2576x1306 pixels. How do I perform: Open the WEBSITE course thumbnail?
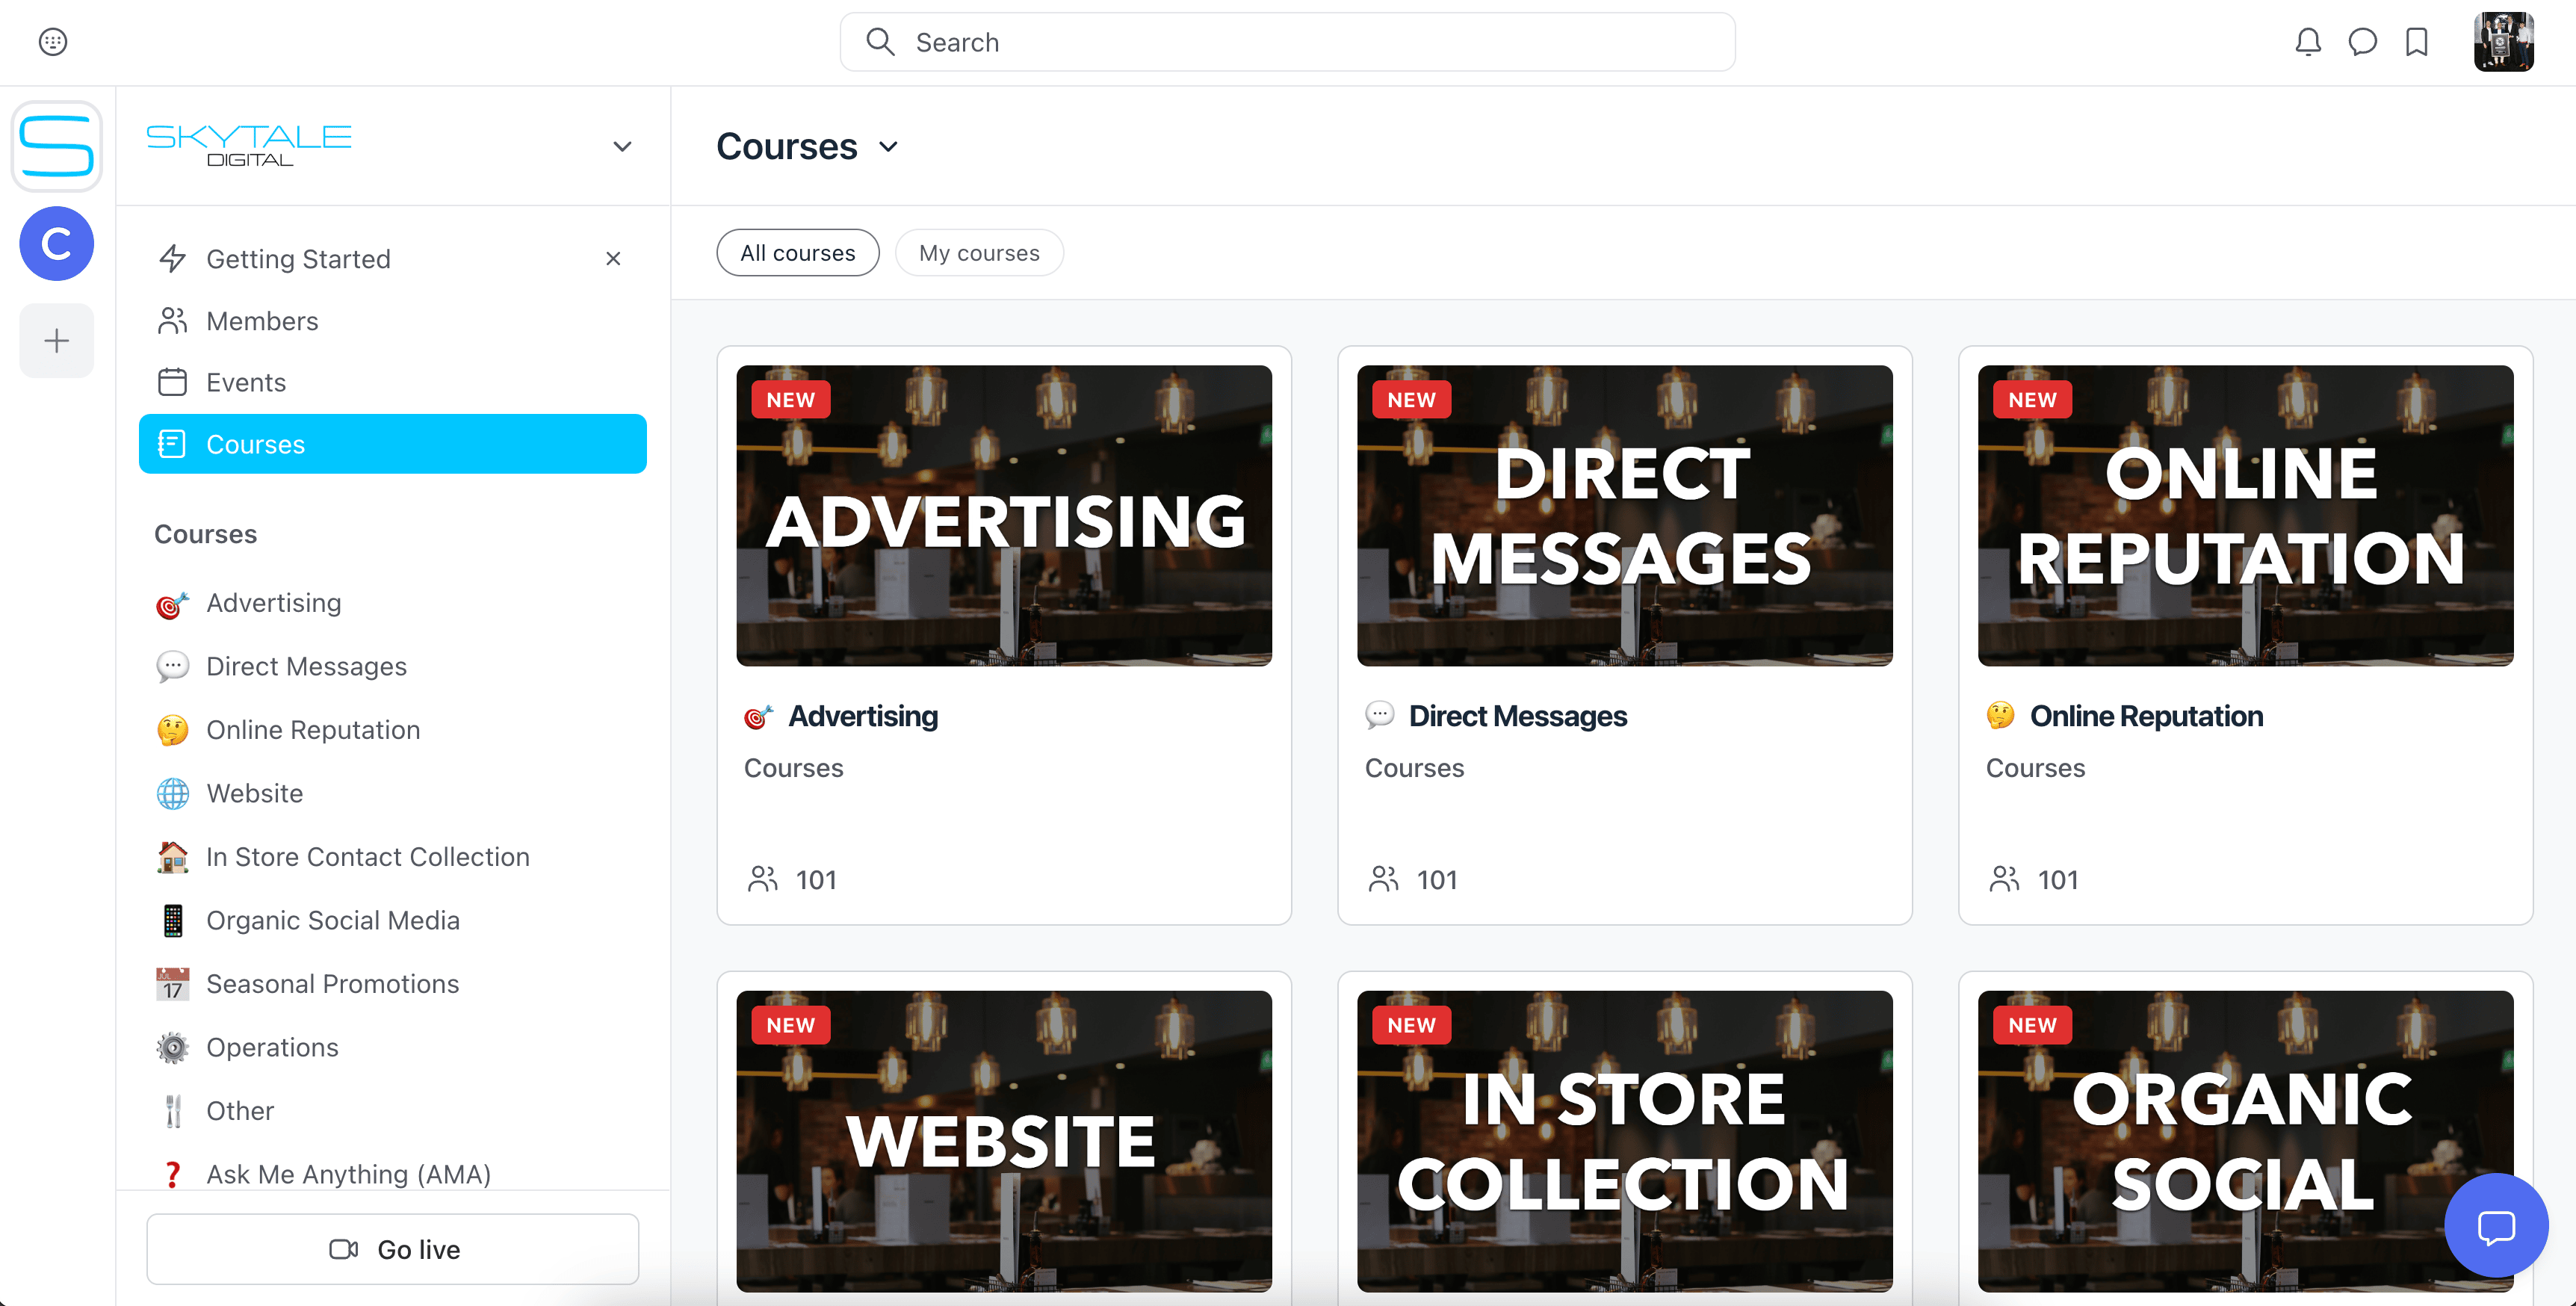coord(1004,1141)
